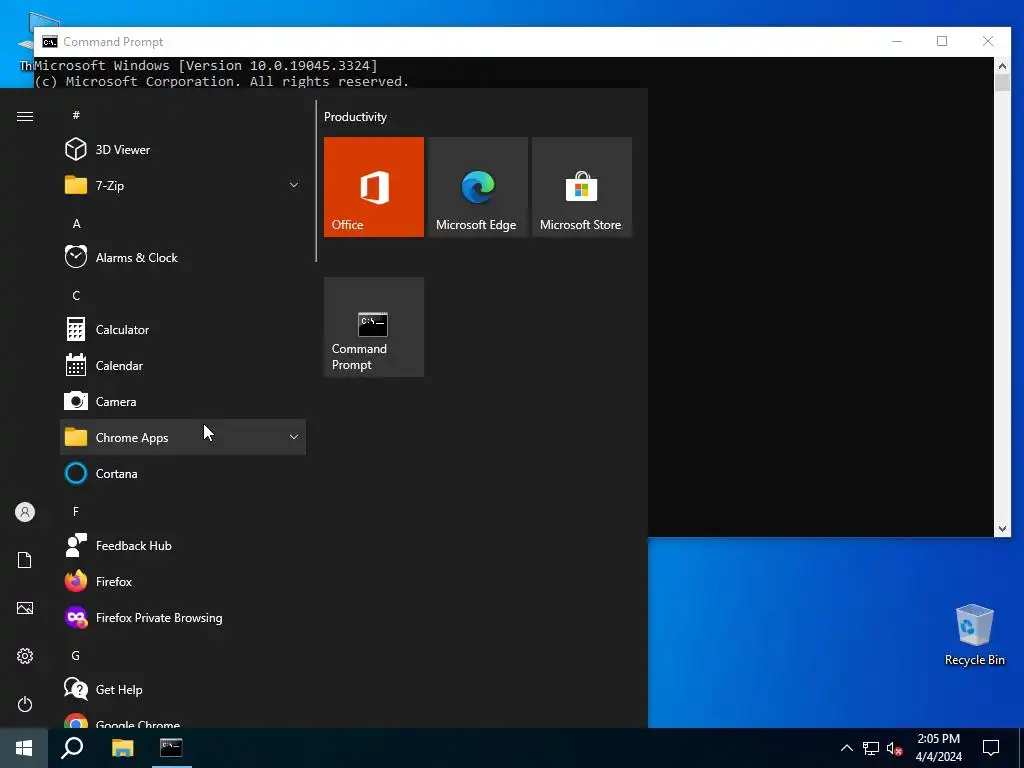
Task: Click the 'G' letter header
Action: pos(76,656)
